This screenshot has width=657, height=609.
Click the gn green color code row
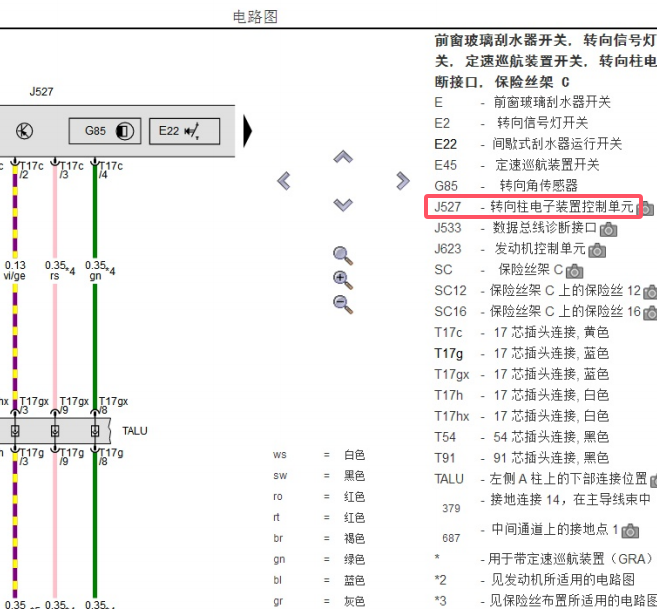(x=319, y=559)
